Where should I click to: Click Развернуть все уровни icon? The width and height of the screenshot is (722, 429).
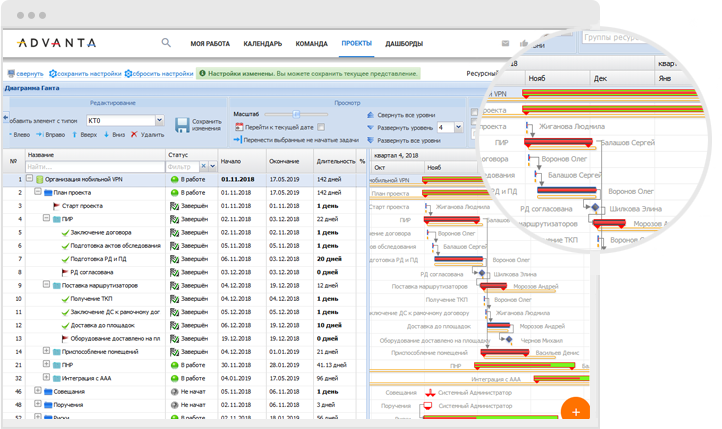[371, 140]
